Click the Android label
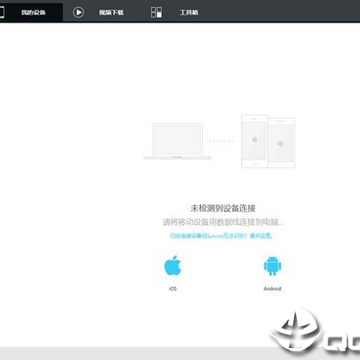 pos(272,289)
